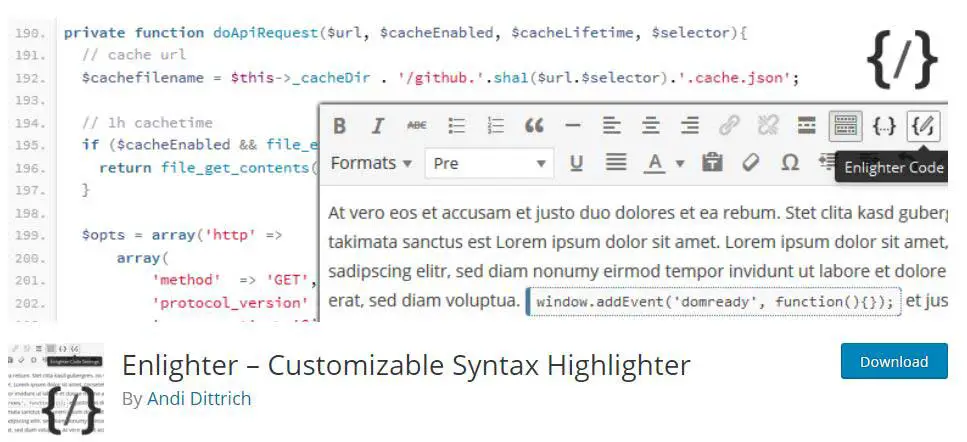Toggle underline formatting
Image resolution: width=967 pixels, height=442 pixels.
point(576,163)
